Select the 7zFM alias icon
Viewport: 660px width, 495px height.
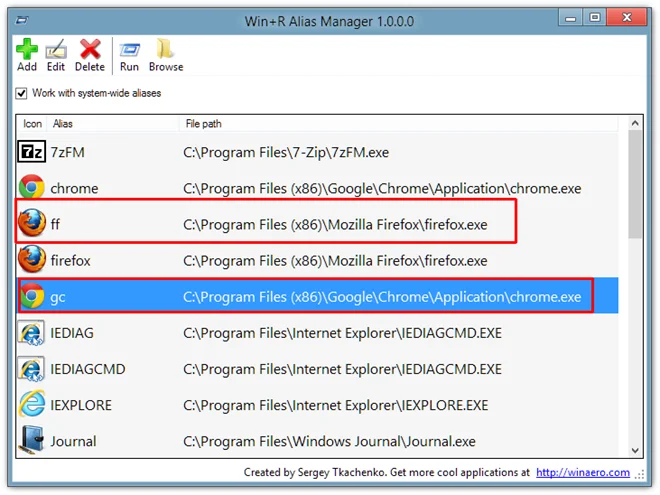(31, 152)
